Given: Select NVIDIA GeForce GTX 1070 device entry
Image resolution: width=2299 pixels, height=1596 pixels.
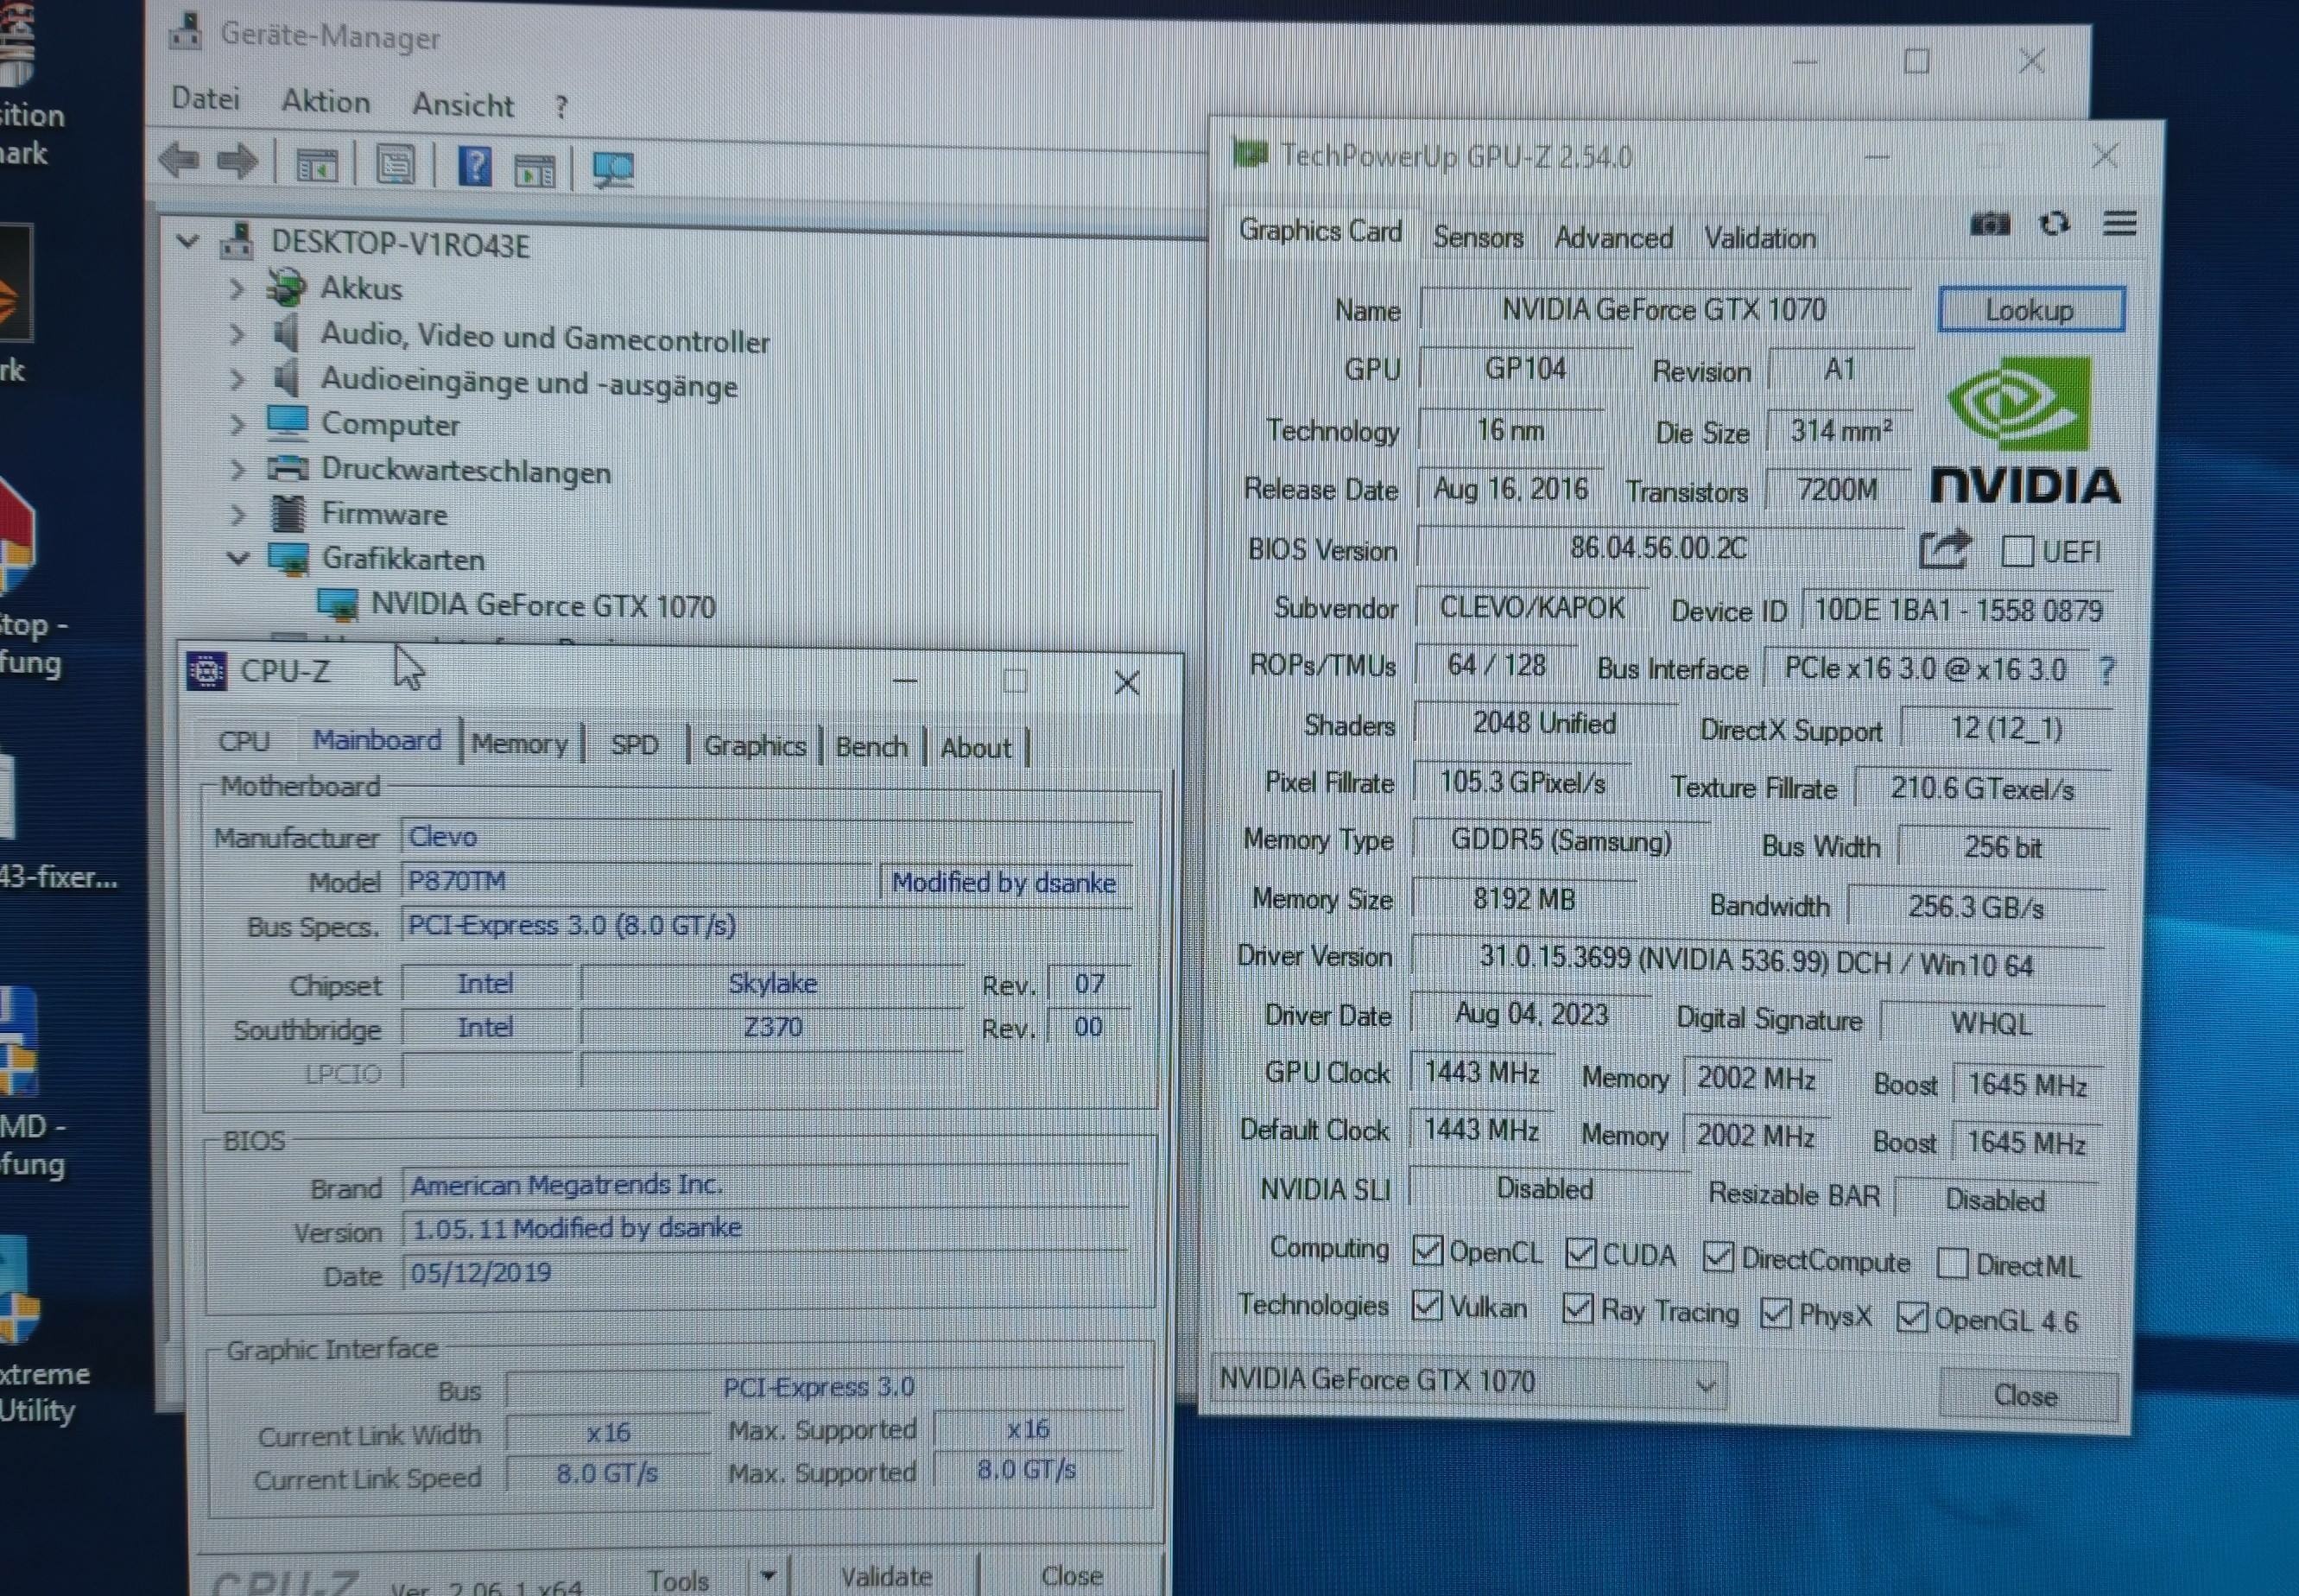Looking at the screenshot, I should click(x=542, y=606).
